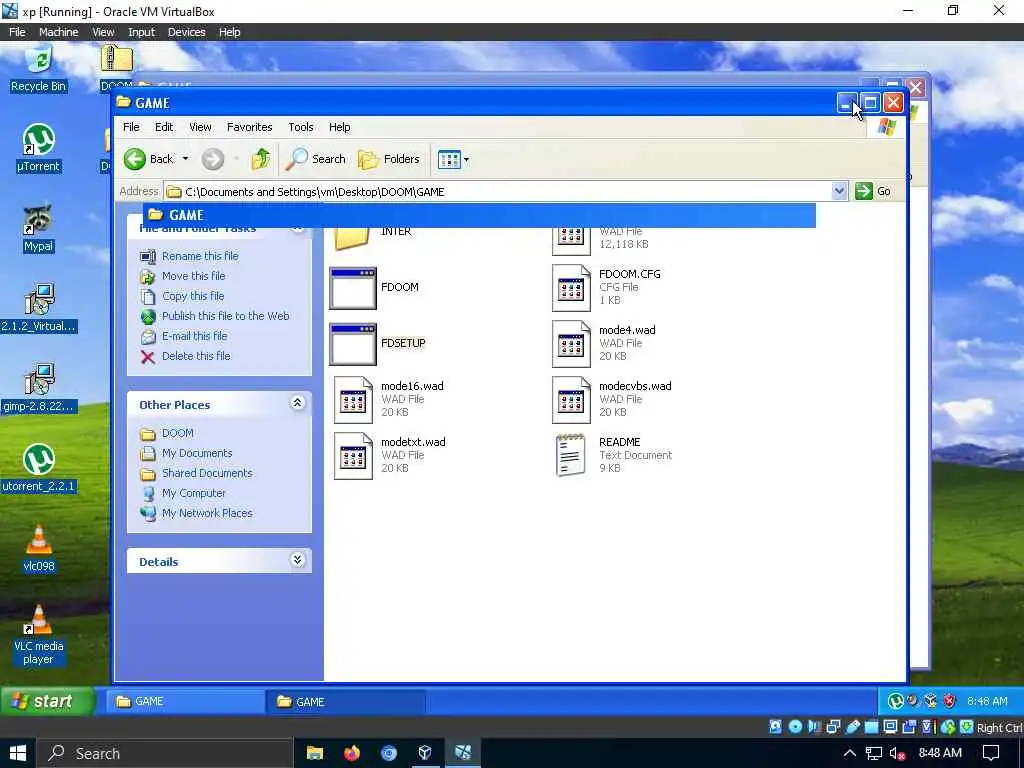The height and width of the screenshot is (768, 1024).
Task: Open Shared Documents in Other Places
Action: pyautogui.click(x=207, y=473)
